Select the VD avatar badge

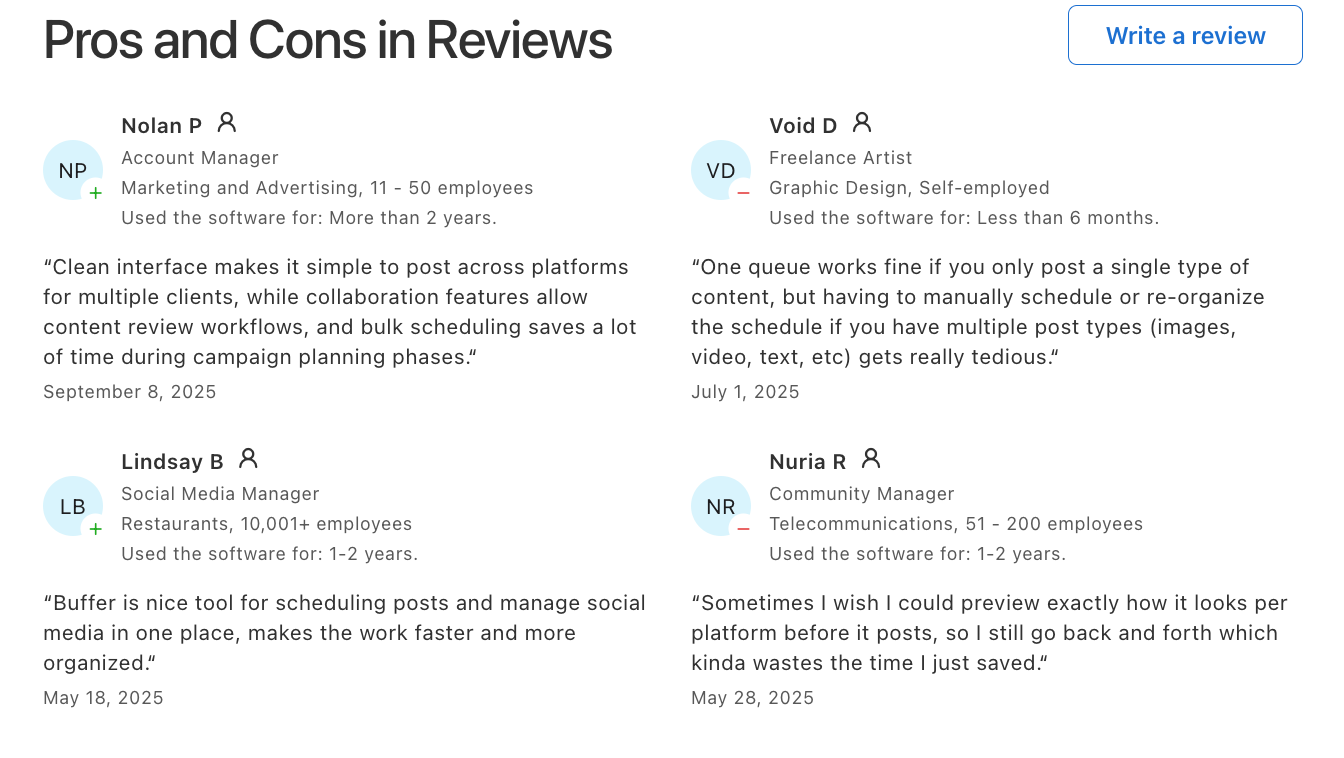(720, 170)
